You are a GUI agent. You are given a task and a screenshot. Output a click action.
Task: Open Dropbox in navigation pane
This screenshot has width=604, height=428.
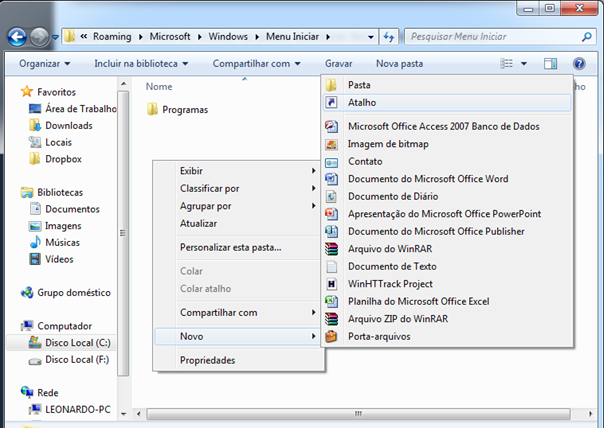55,159
